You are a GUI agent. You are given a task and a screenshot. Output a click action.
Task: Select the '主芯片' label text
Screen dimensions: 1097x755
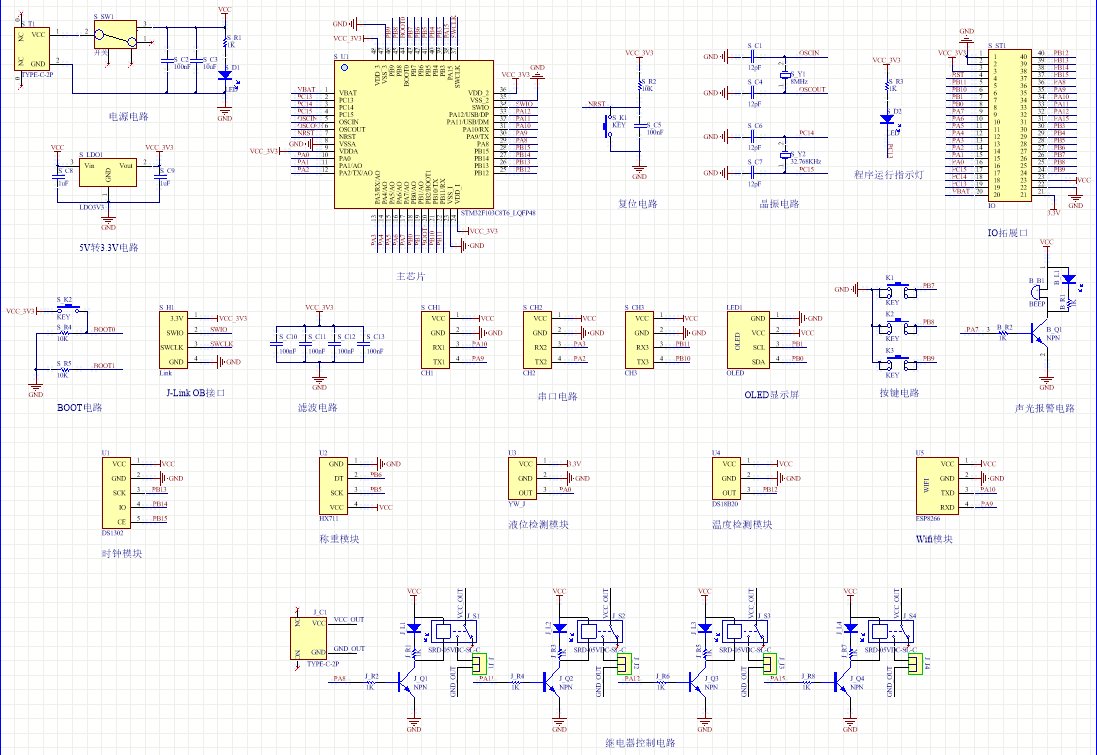point(411,276)
